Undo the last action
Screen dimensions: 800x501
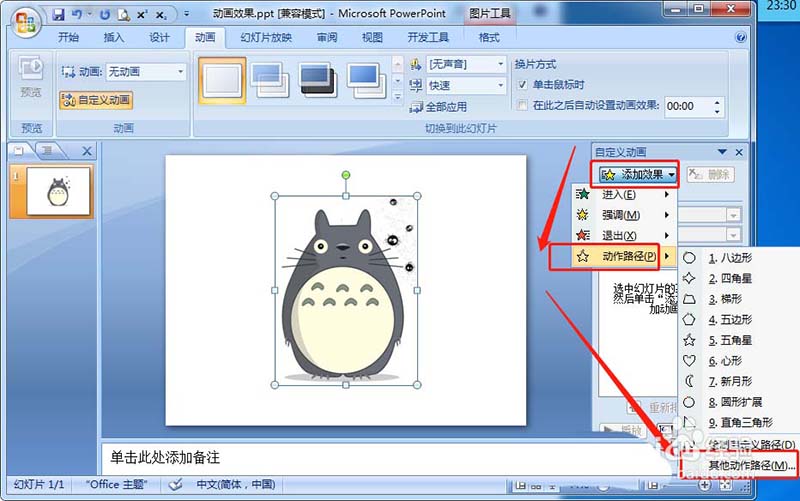pos(77,14)
